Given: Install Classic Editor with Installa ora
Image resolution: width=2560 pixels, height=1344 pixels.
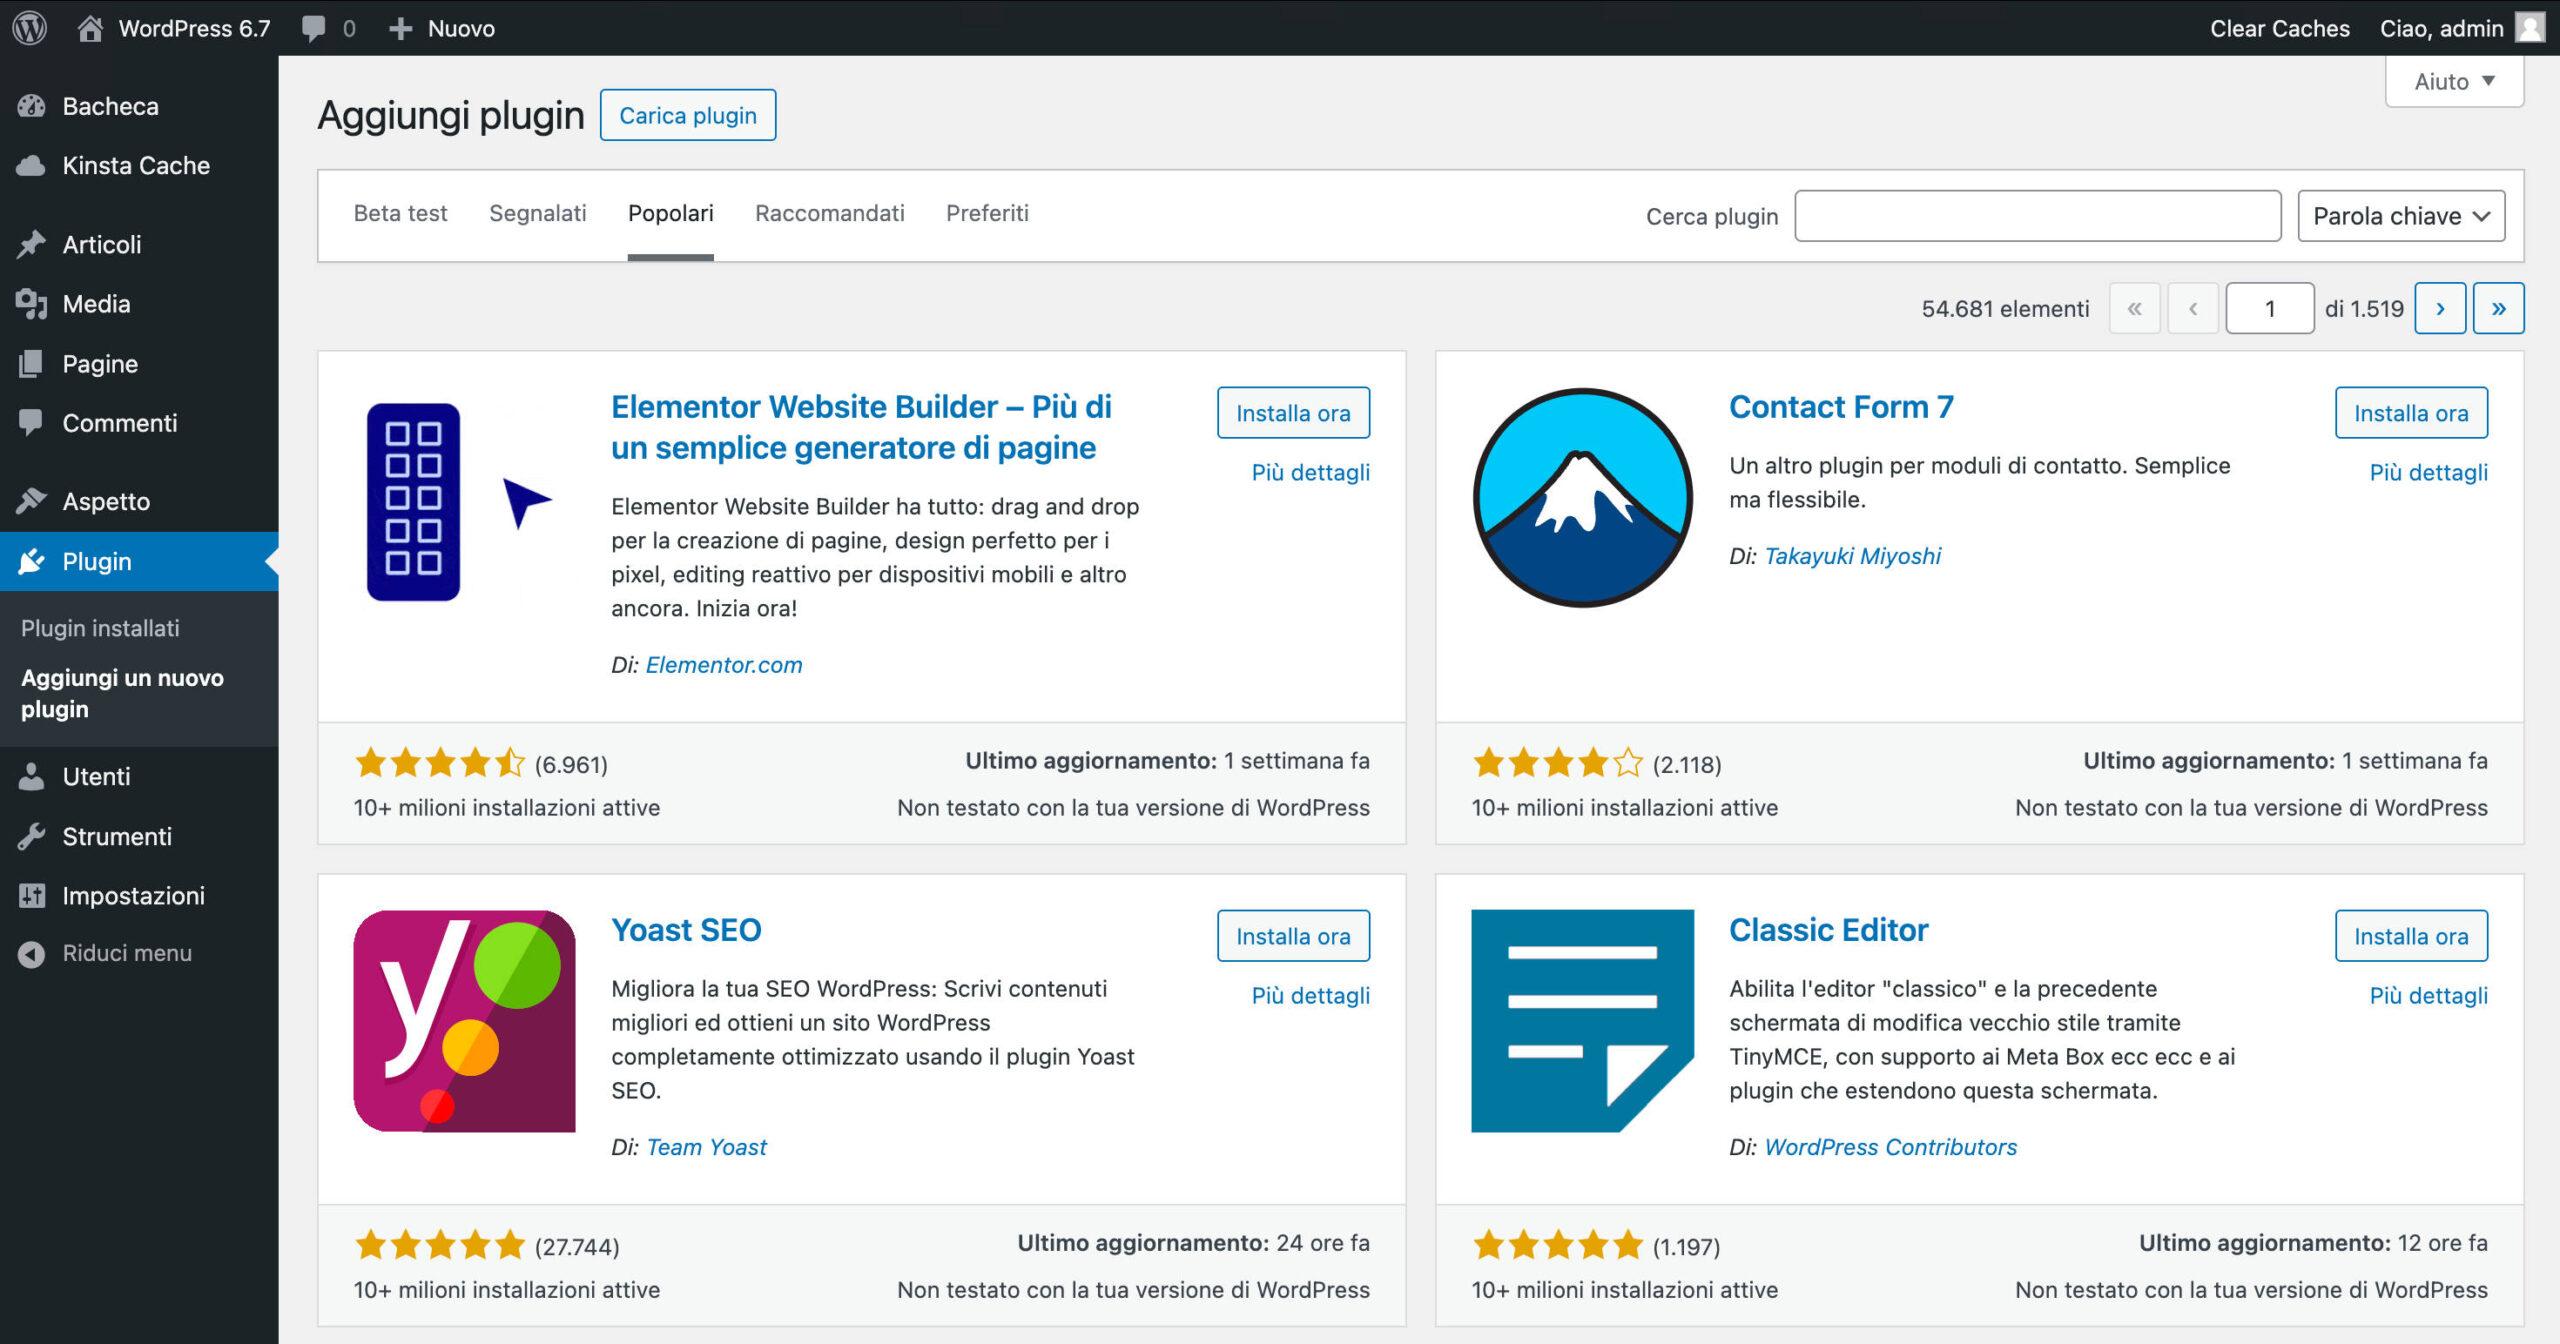Looking at the screenshot, I should click(2411, 936).
